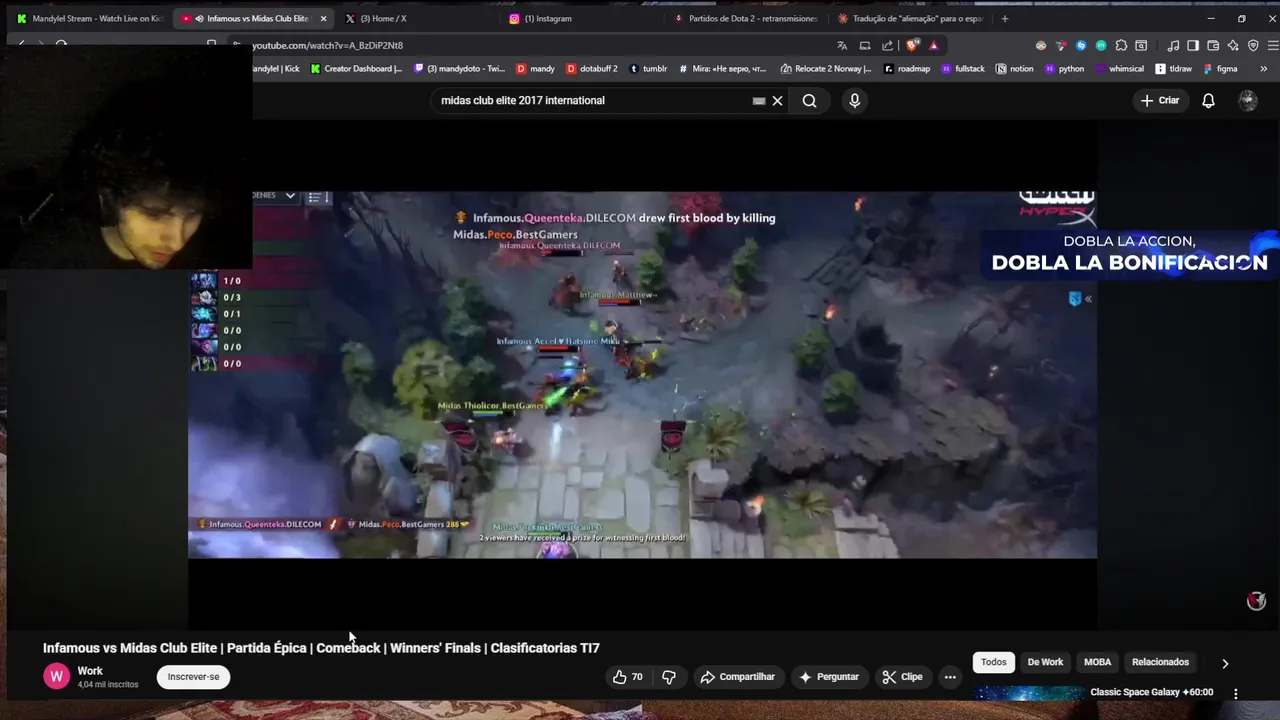This screenshot has width=1280, height=720.
Task: Open the tldraw bookmark
Action: (1173, 69)
